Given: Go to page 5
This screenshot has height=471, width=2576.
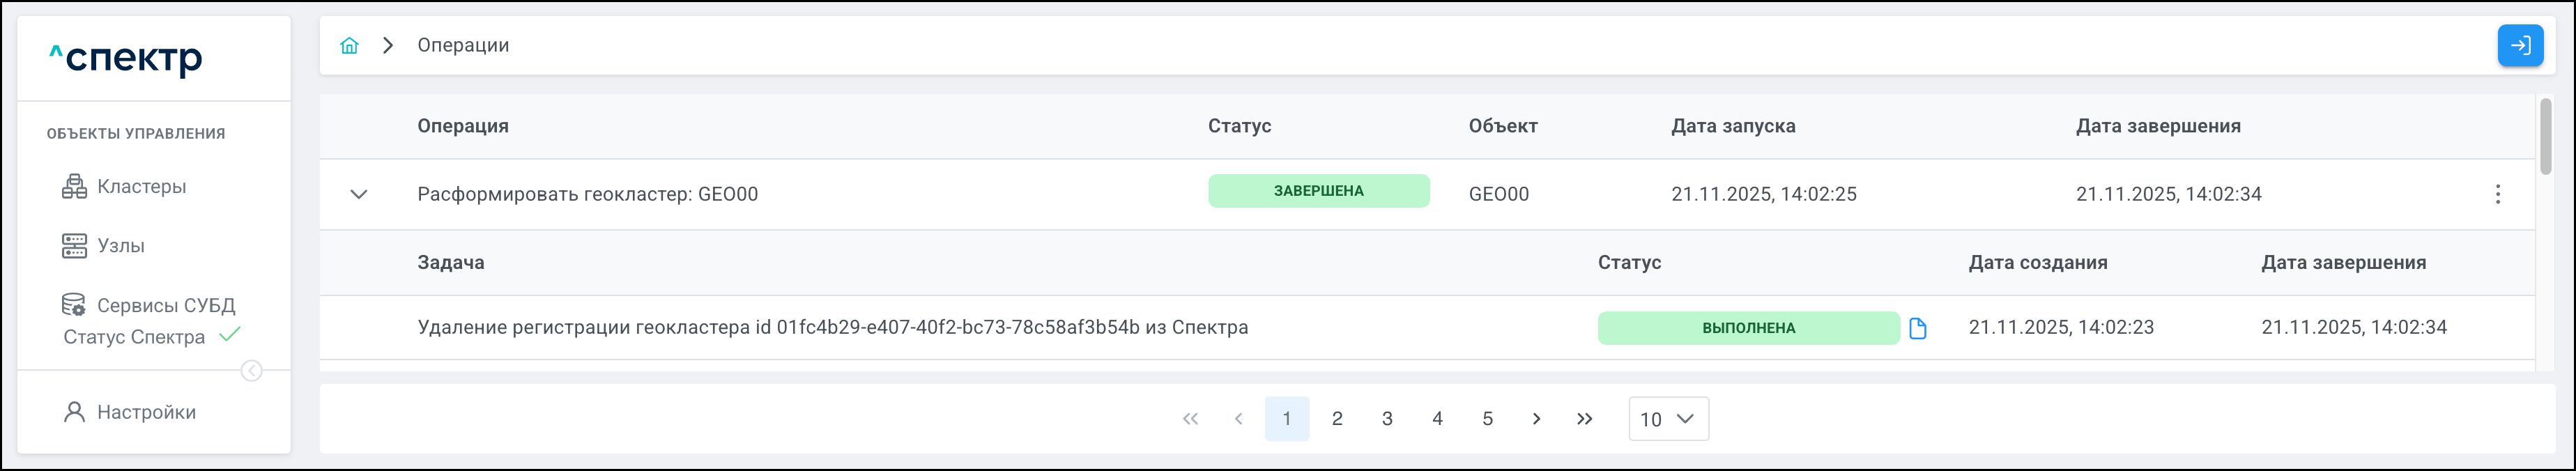Looking at the screenshot, I should tap(1487, 419).
